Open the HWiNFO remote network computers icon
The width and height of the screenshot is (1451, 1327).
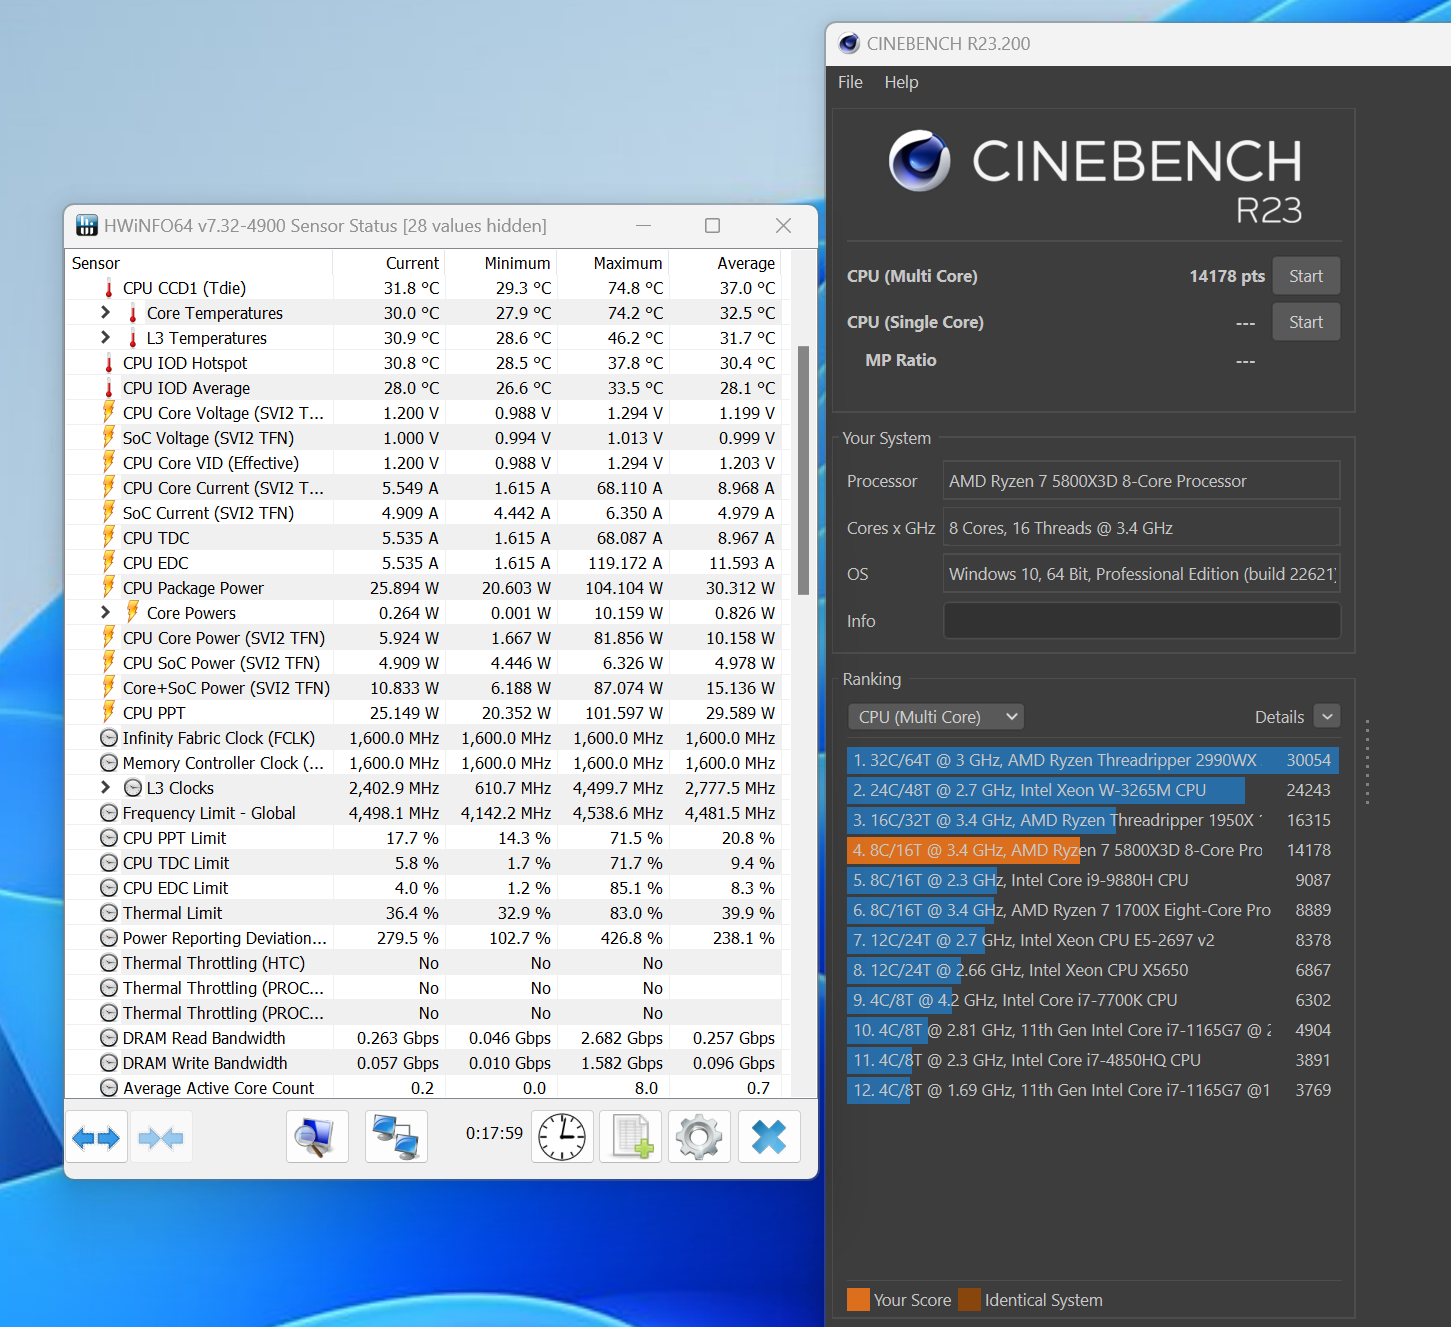click(396, 1137)
